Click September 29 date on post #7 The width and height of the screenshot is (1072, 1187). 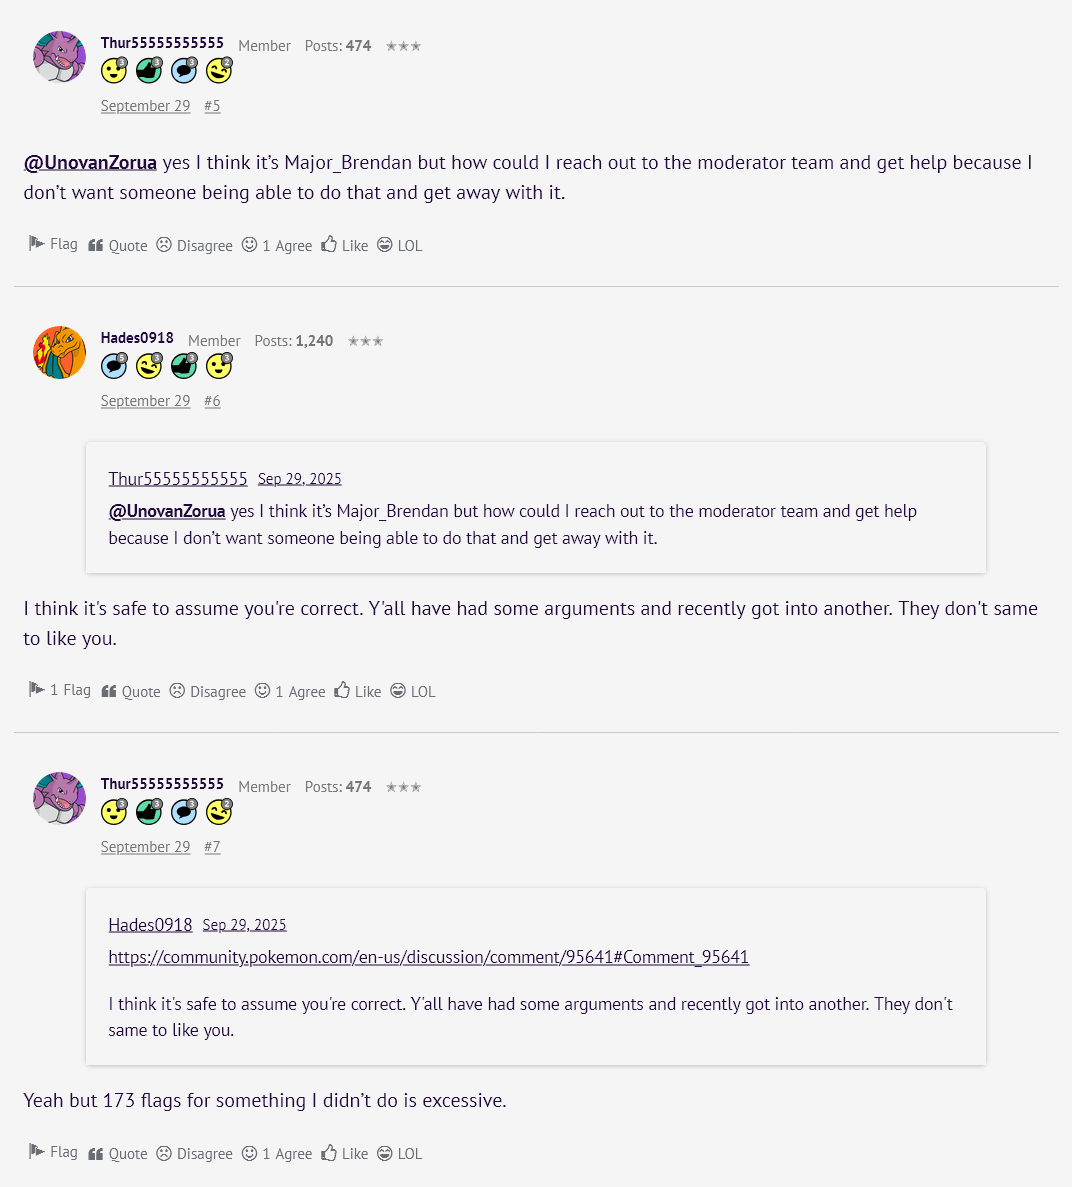(145, 847)
